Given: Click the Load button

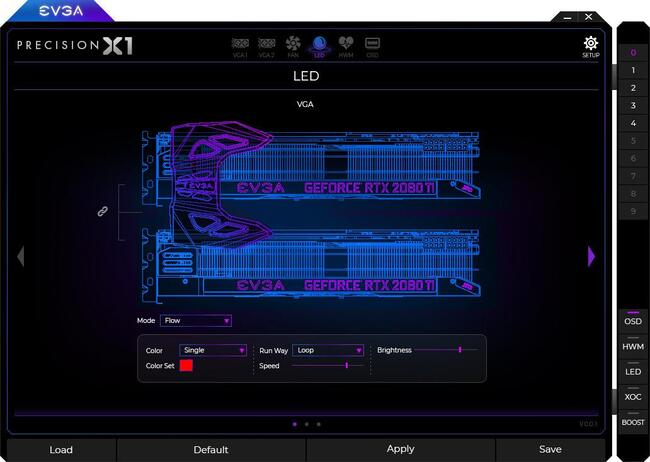Looking at the screenshot, I should [x=61, y=450].
